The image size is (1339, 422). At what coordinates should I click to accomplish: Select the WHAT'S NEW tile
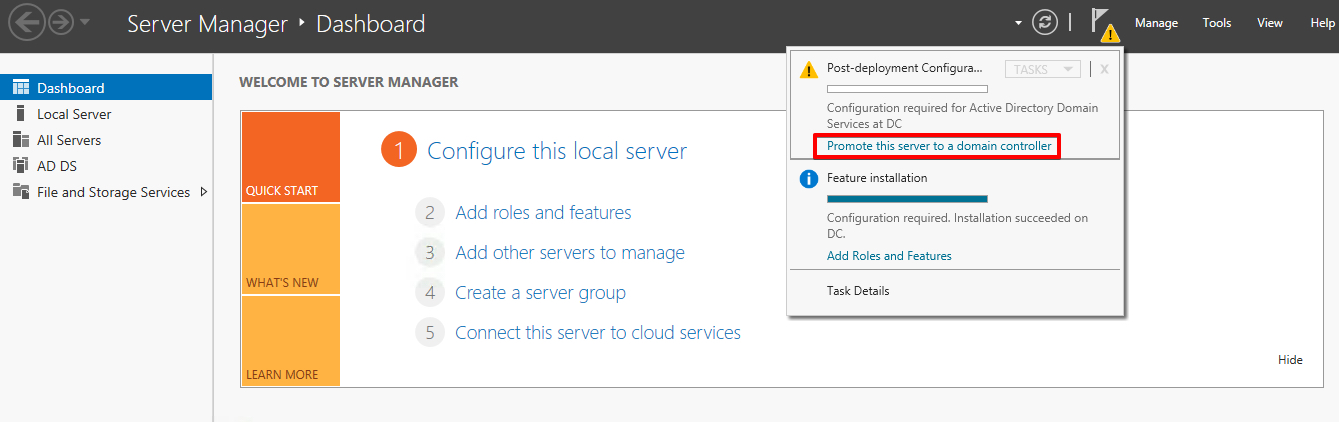290,249
